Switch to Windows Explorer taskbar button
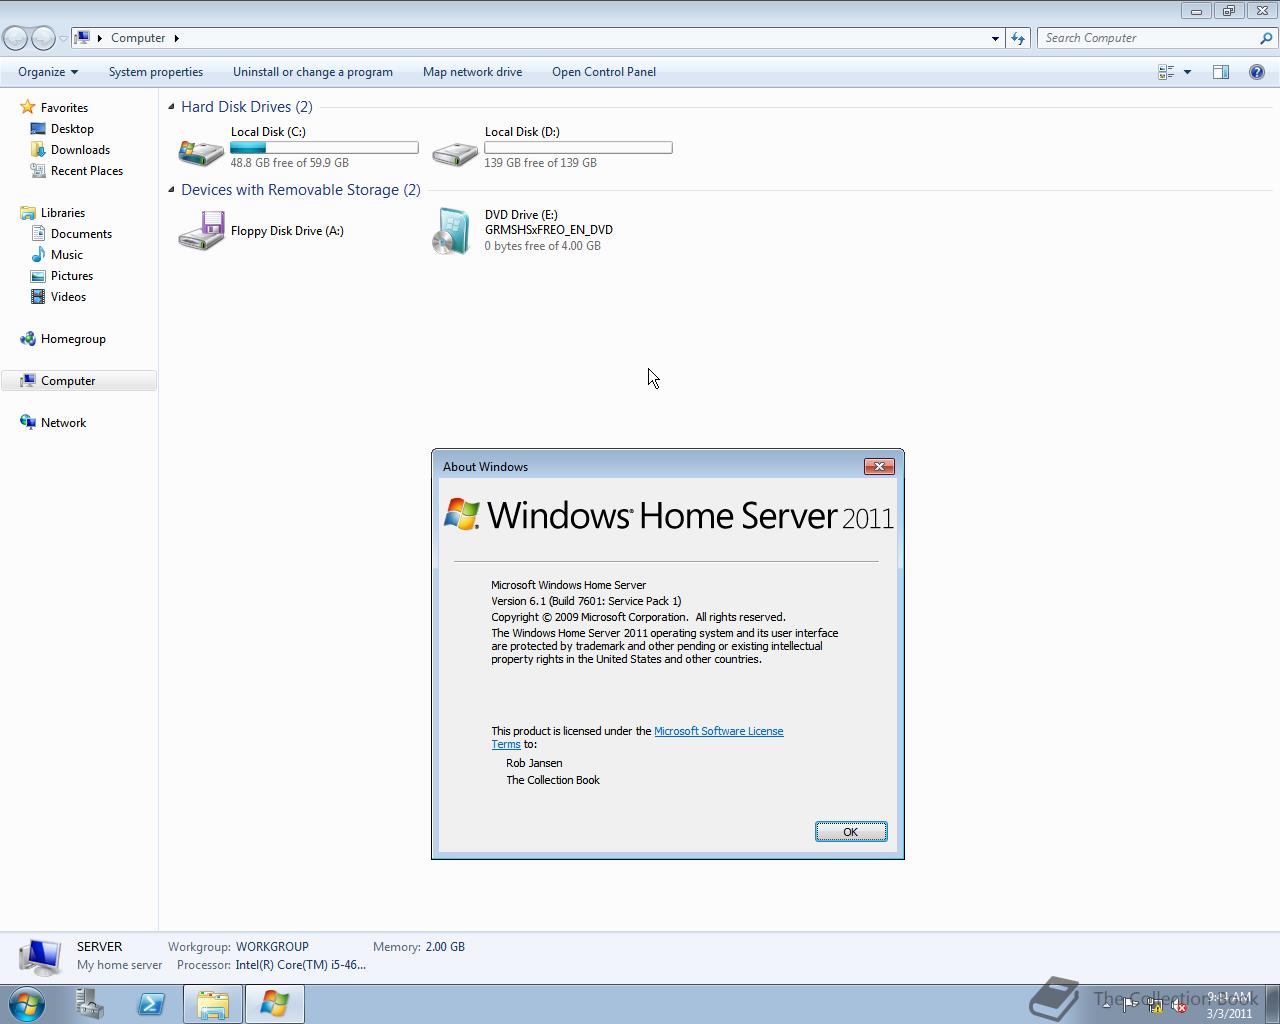1280x1024 pixels. point(213,1004)
